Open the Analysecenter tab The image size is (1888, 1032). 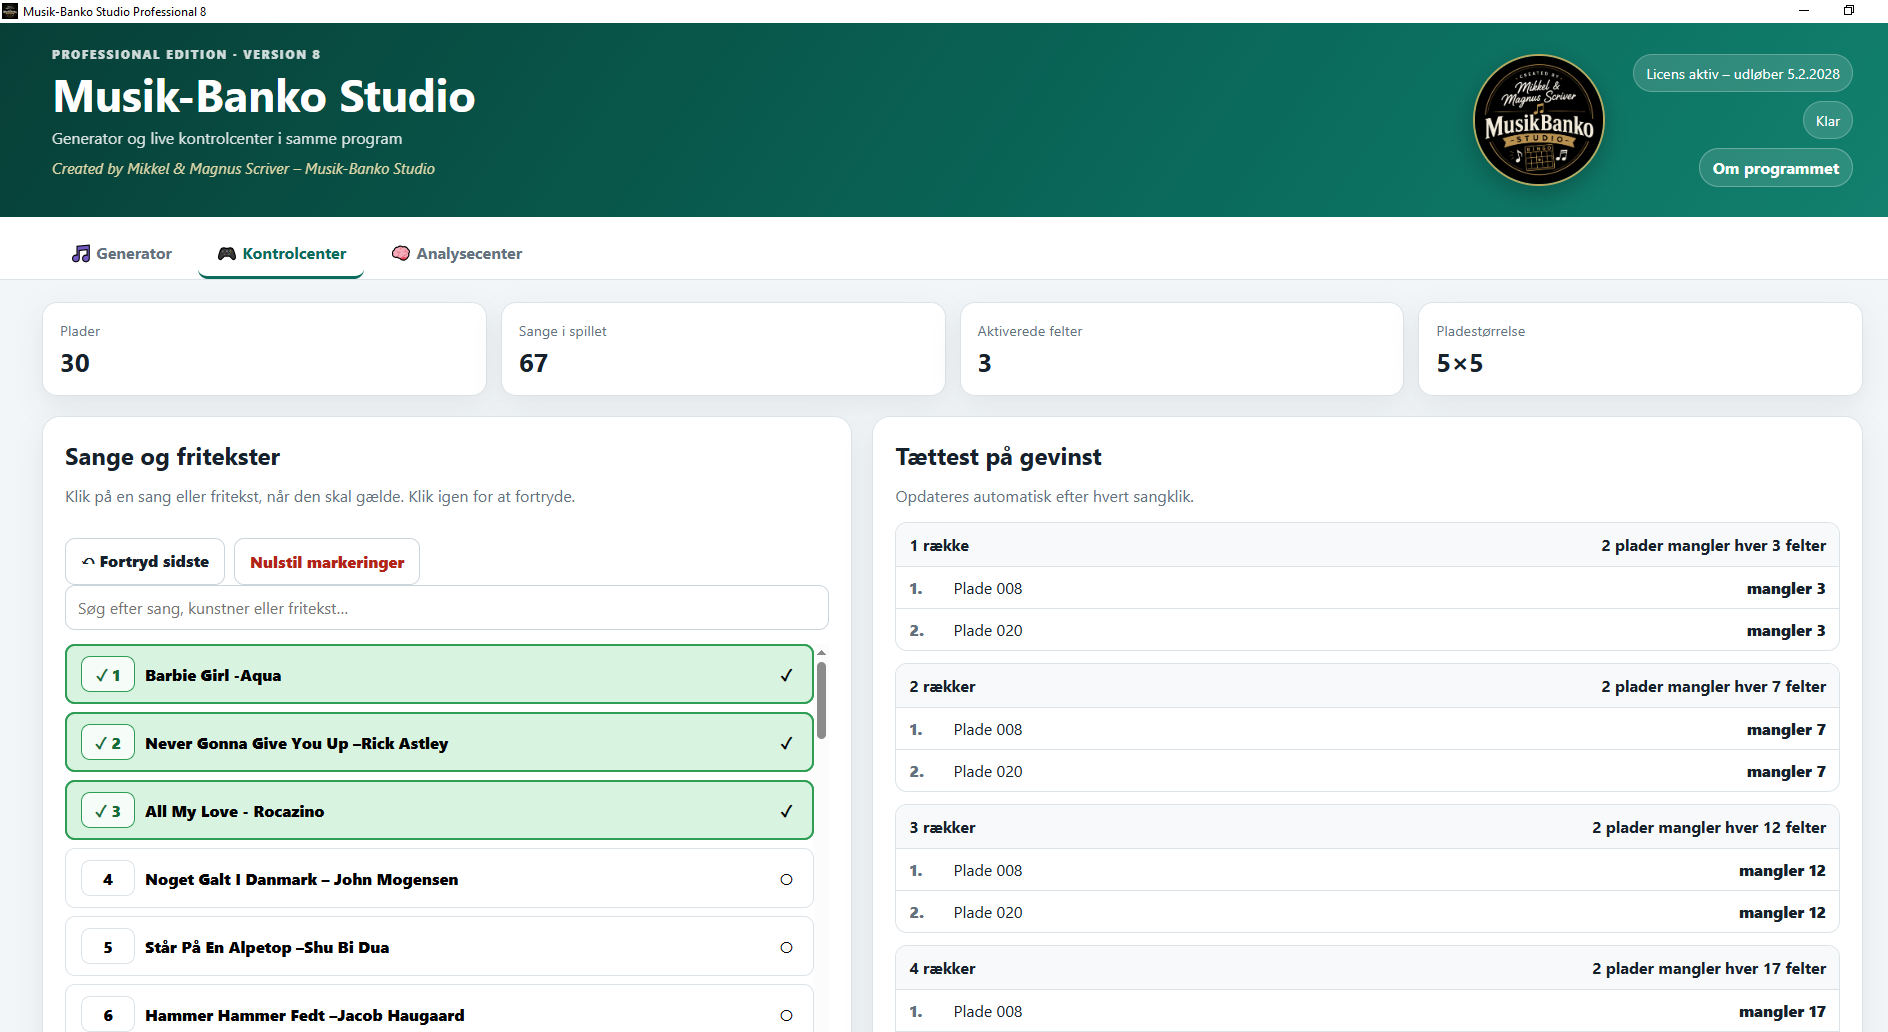point(457,254)
